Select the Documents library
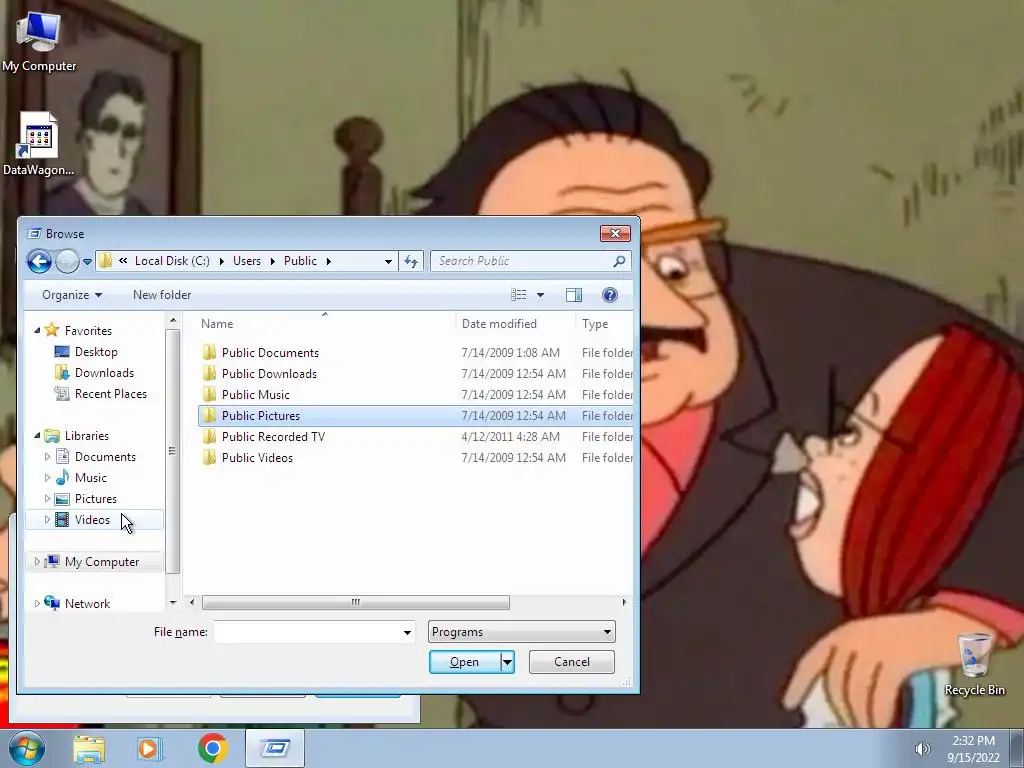Image resolution: width=1024 pixels, height=768 pixels. pos(105,456)
